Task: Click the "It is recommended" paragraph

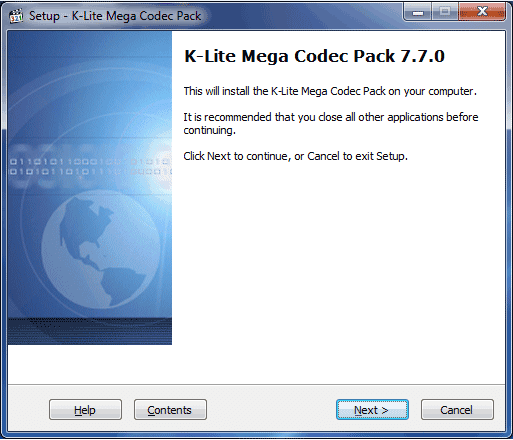Action: click(331, 123)
